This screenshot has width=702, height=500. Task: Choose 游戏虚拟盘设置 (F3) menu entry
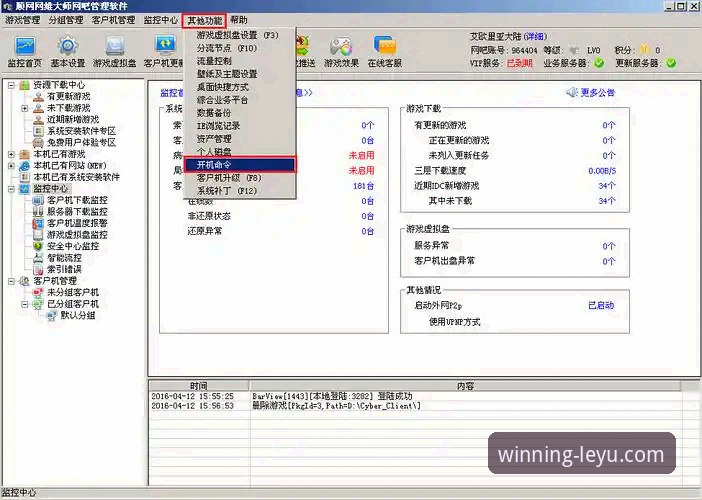(x=240, y=35)
